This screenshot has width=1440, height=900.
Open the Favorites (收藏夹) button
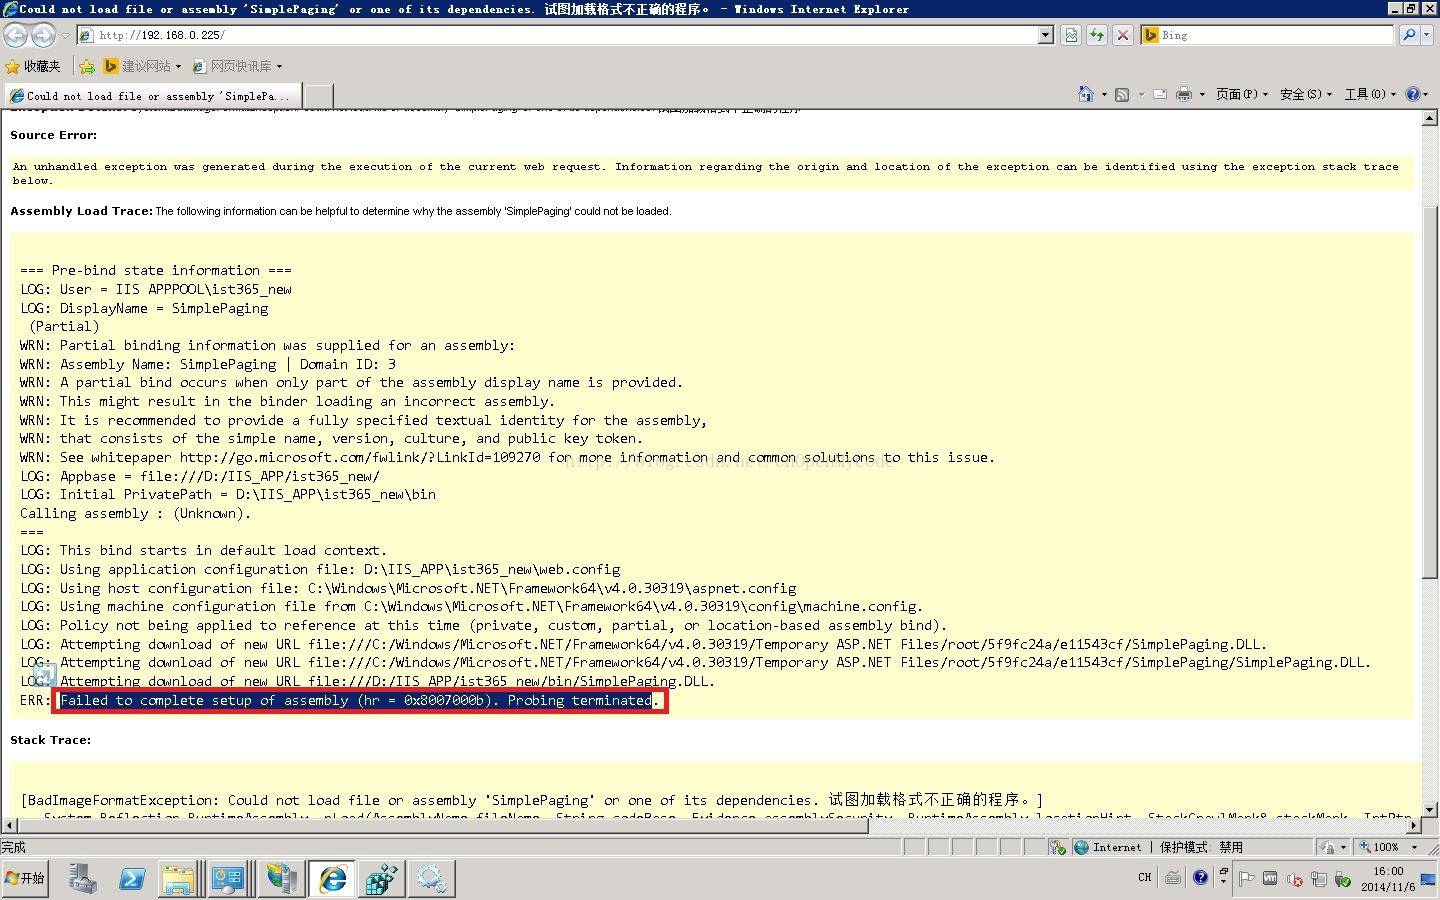pos(33,66)
